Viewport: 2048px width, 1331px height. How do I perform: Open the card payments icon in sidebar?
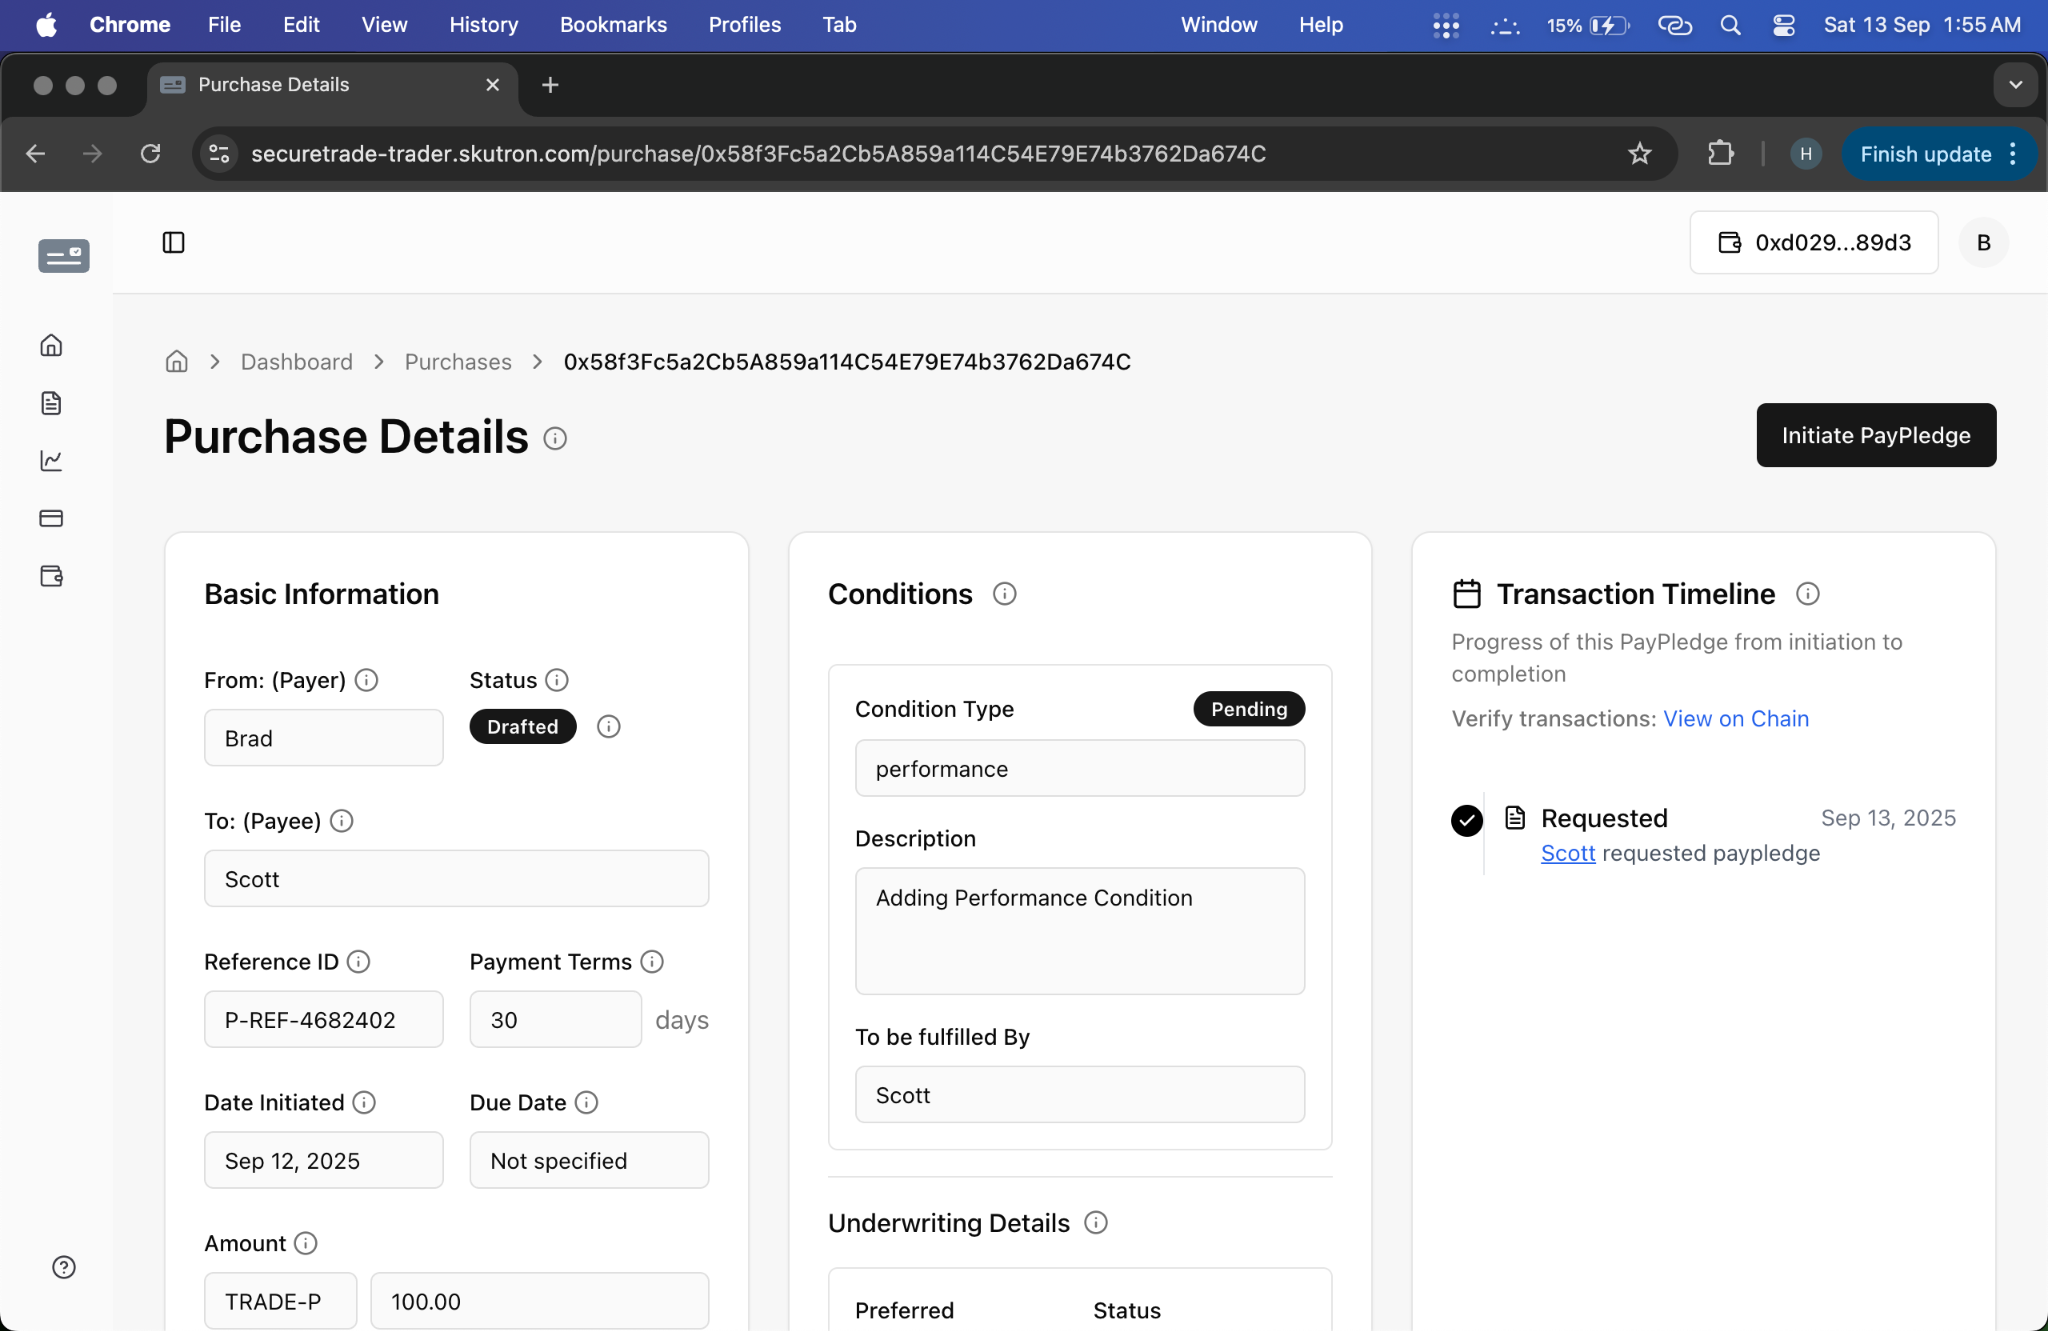coord(51,518)
